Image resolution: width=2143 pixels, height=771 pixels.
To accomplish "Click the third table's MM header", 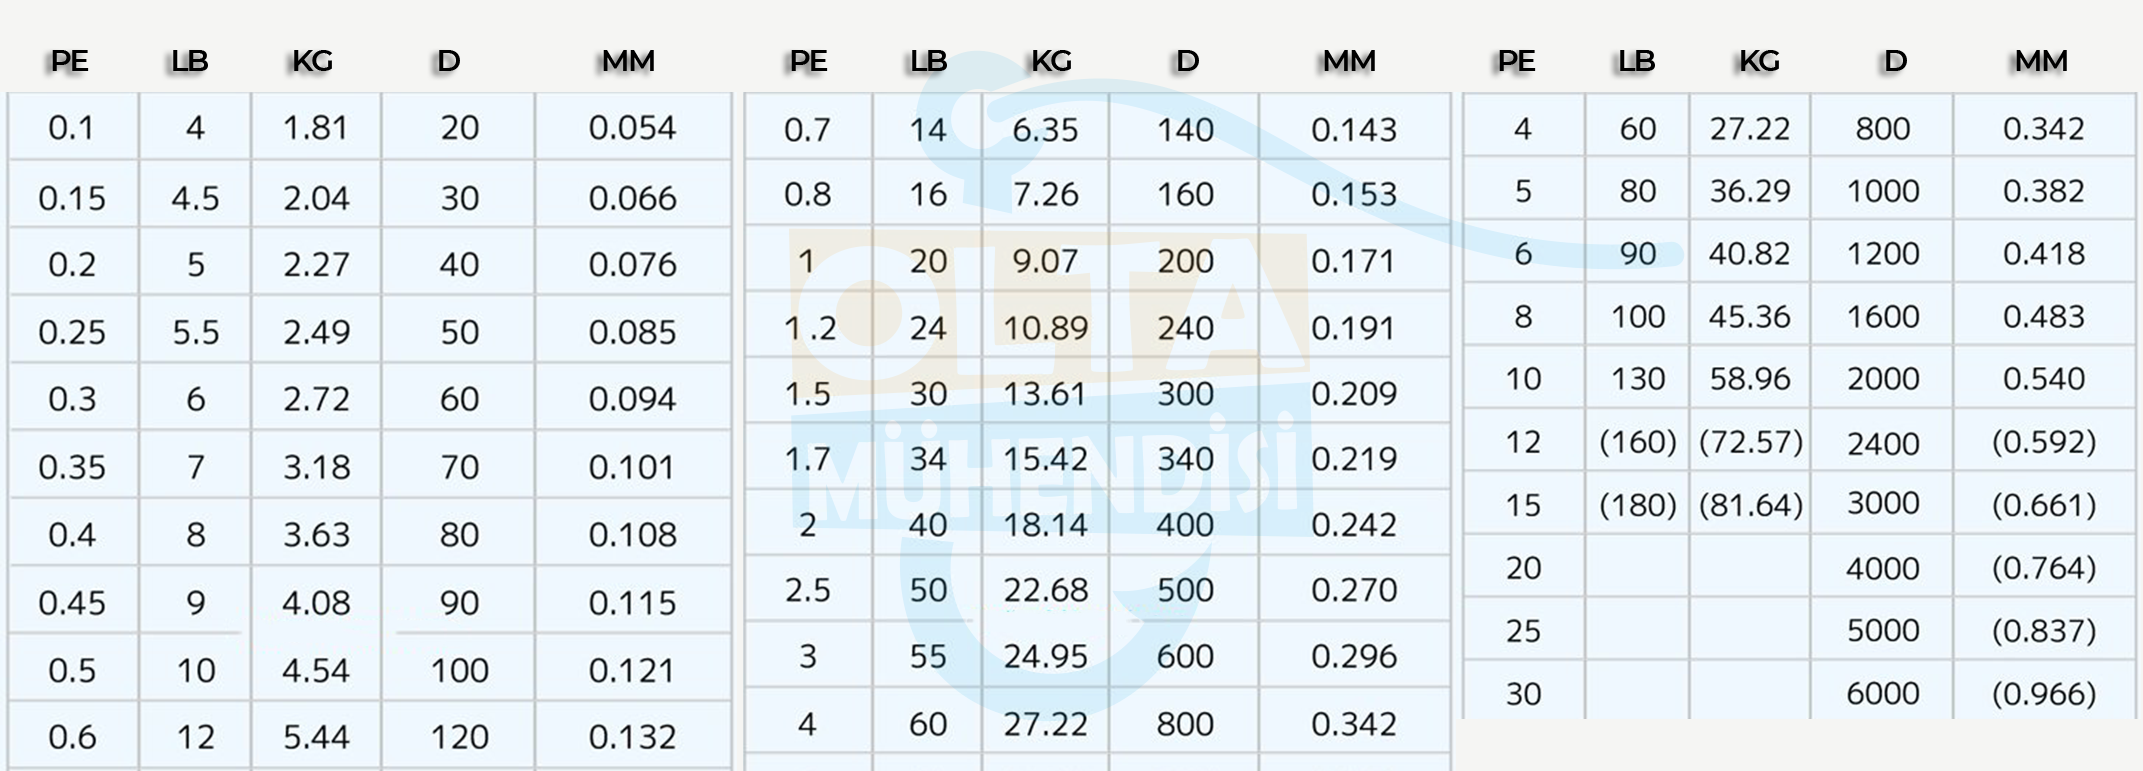I will click(x=2041, y=61).
